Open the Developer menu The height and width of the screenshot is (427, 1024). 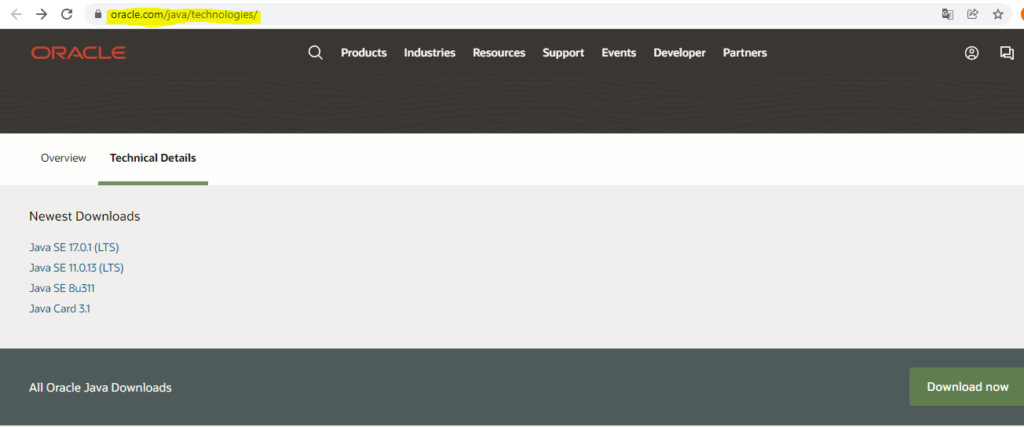[x=680, y=53]
